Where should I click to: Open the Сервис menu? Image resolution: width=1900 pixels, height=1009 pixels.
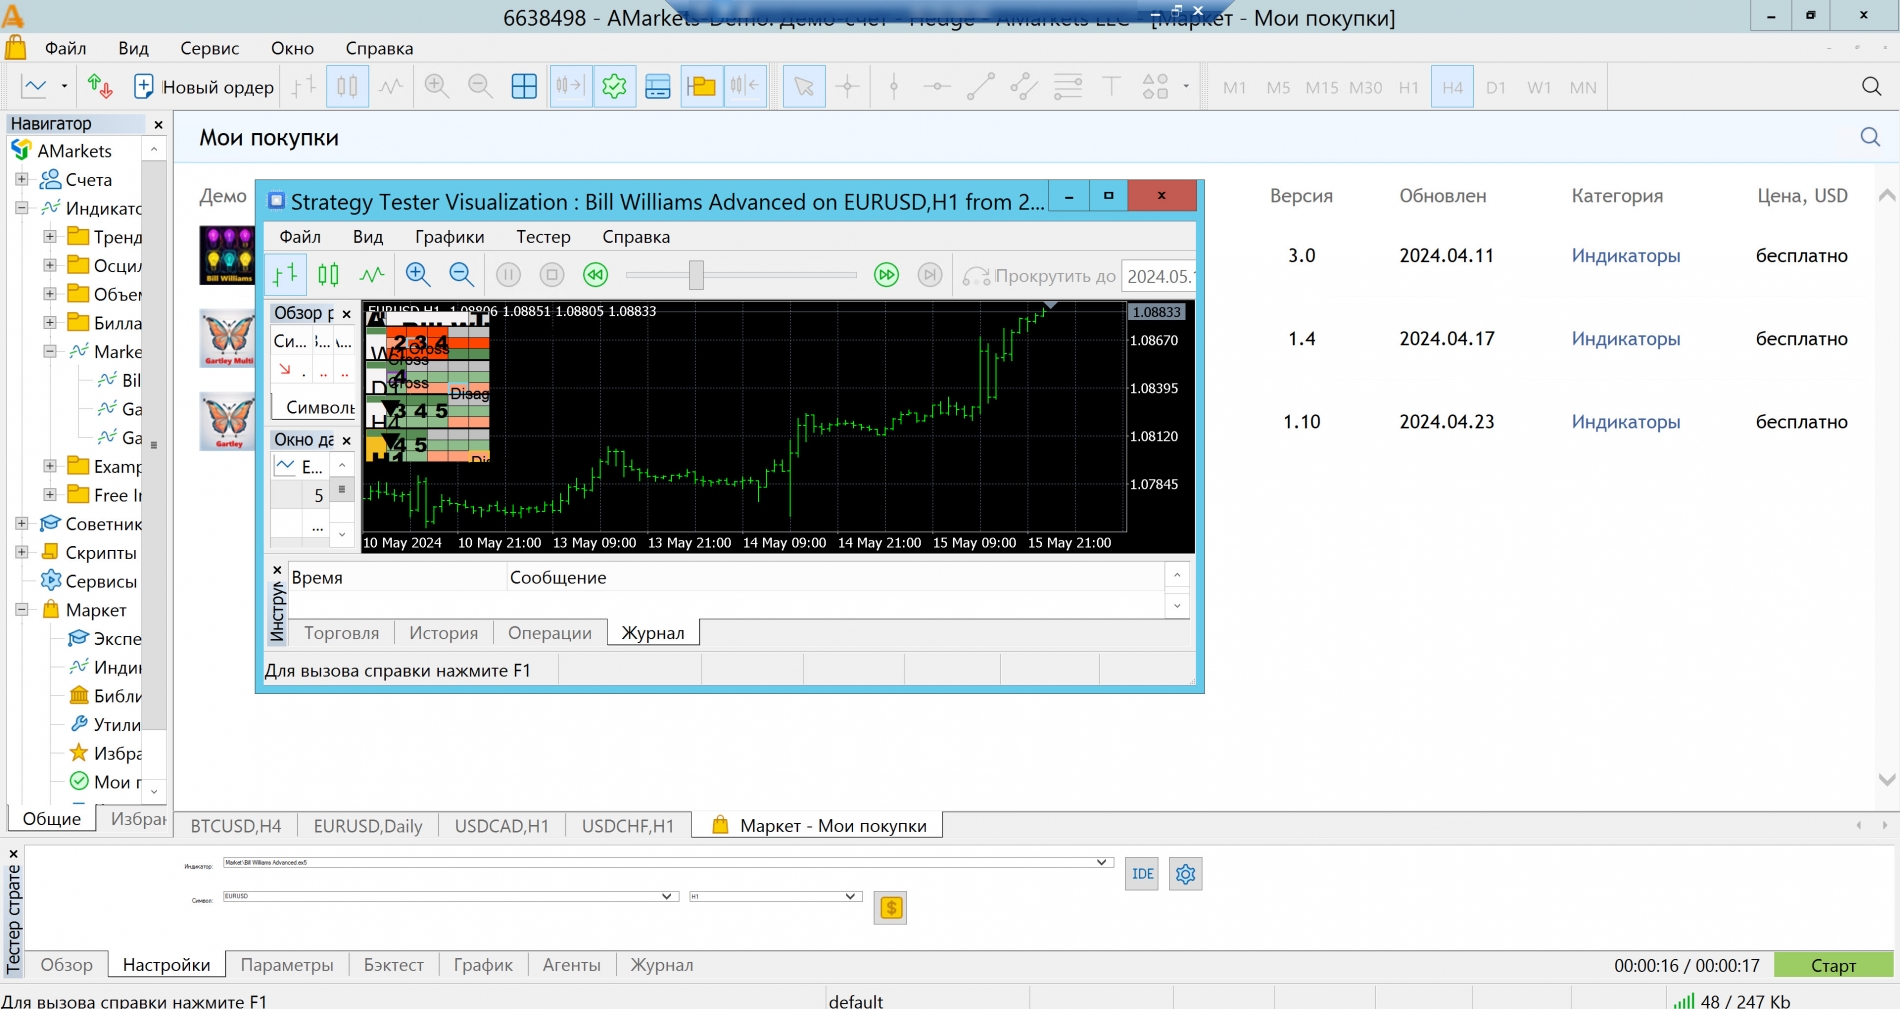point(209,48)
